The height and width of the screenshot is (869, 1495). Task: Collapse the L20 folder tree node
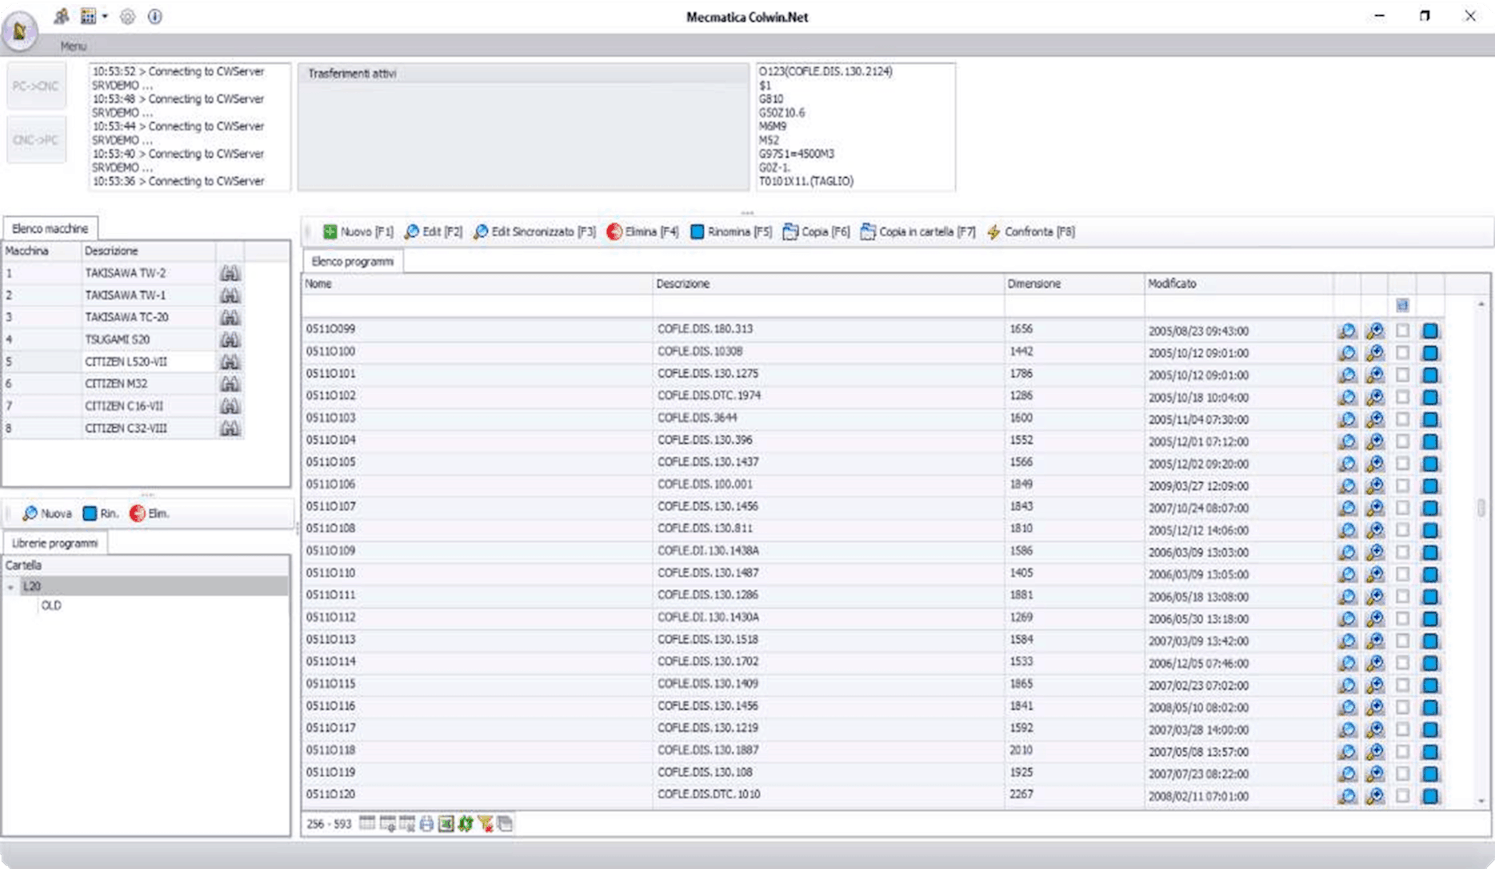[11, 587]
